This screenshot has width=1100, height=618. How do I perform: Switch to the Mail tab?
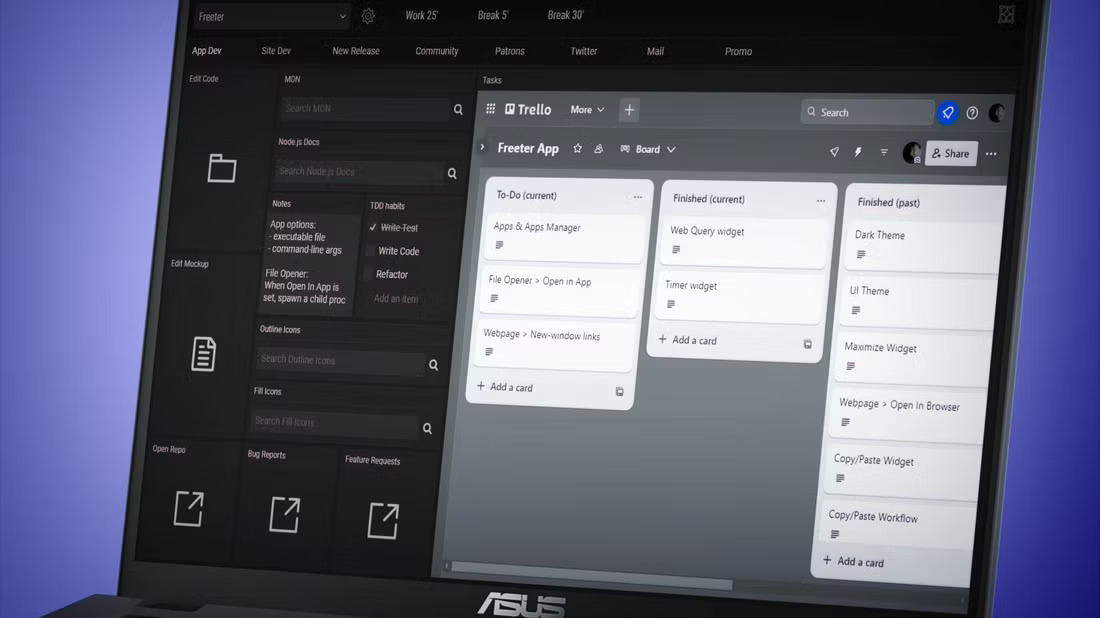coord(655,51)
